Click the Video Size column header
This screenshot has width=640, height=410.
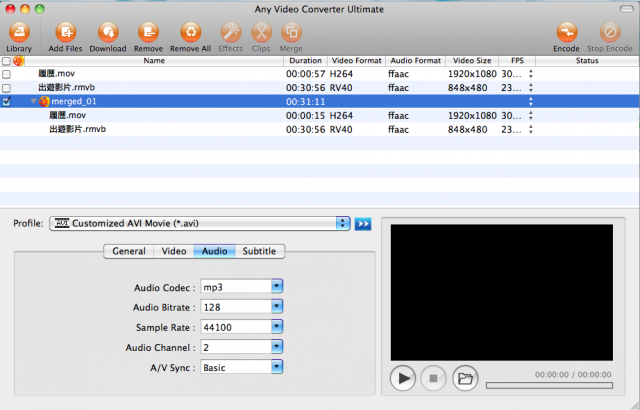point(472,61)
